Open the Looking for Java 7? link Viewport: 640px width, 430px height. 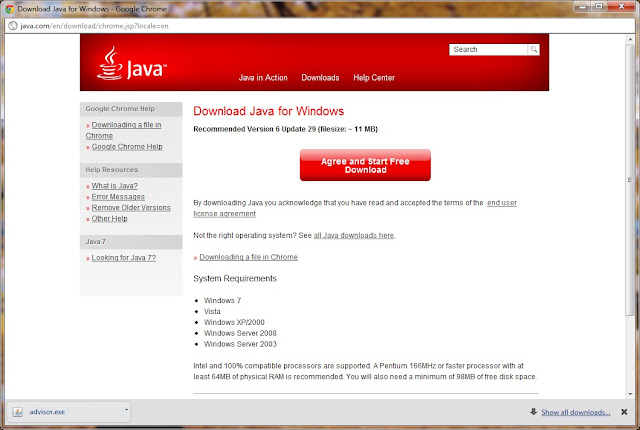tap(124, 258)
